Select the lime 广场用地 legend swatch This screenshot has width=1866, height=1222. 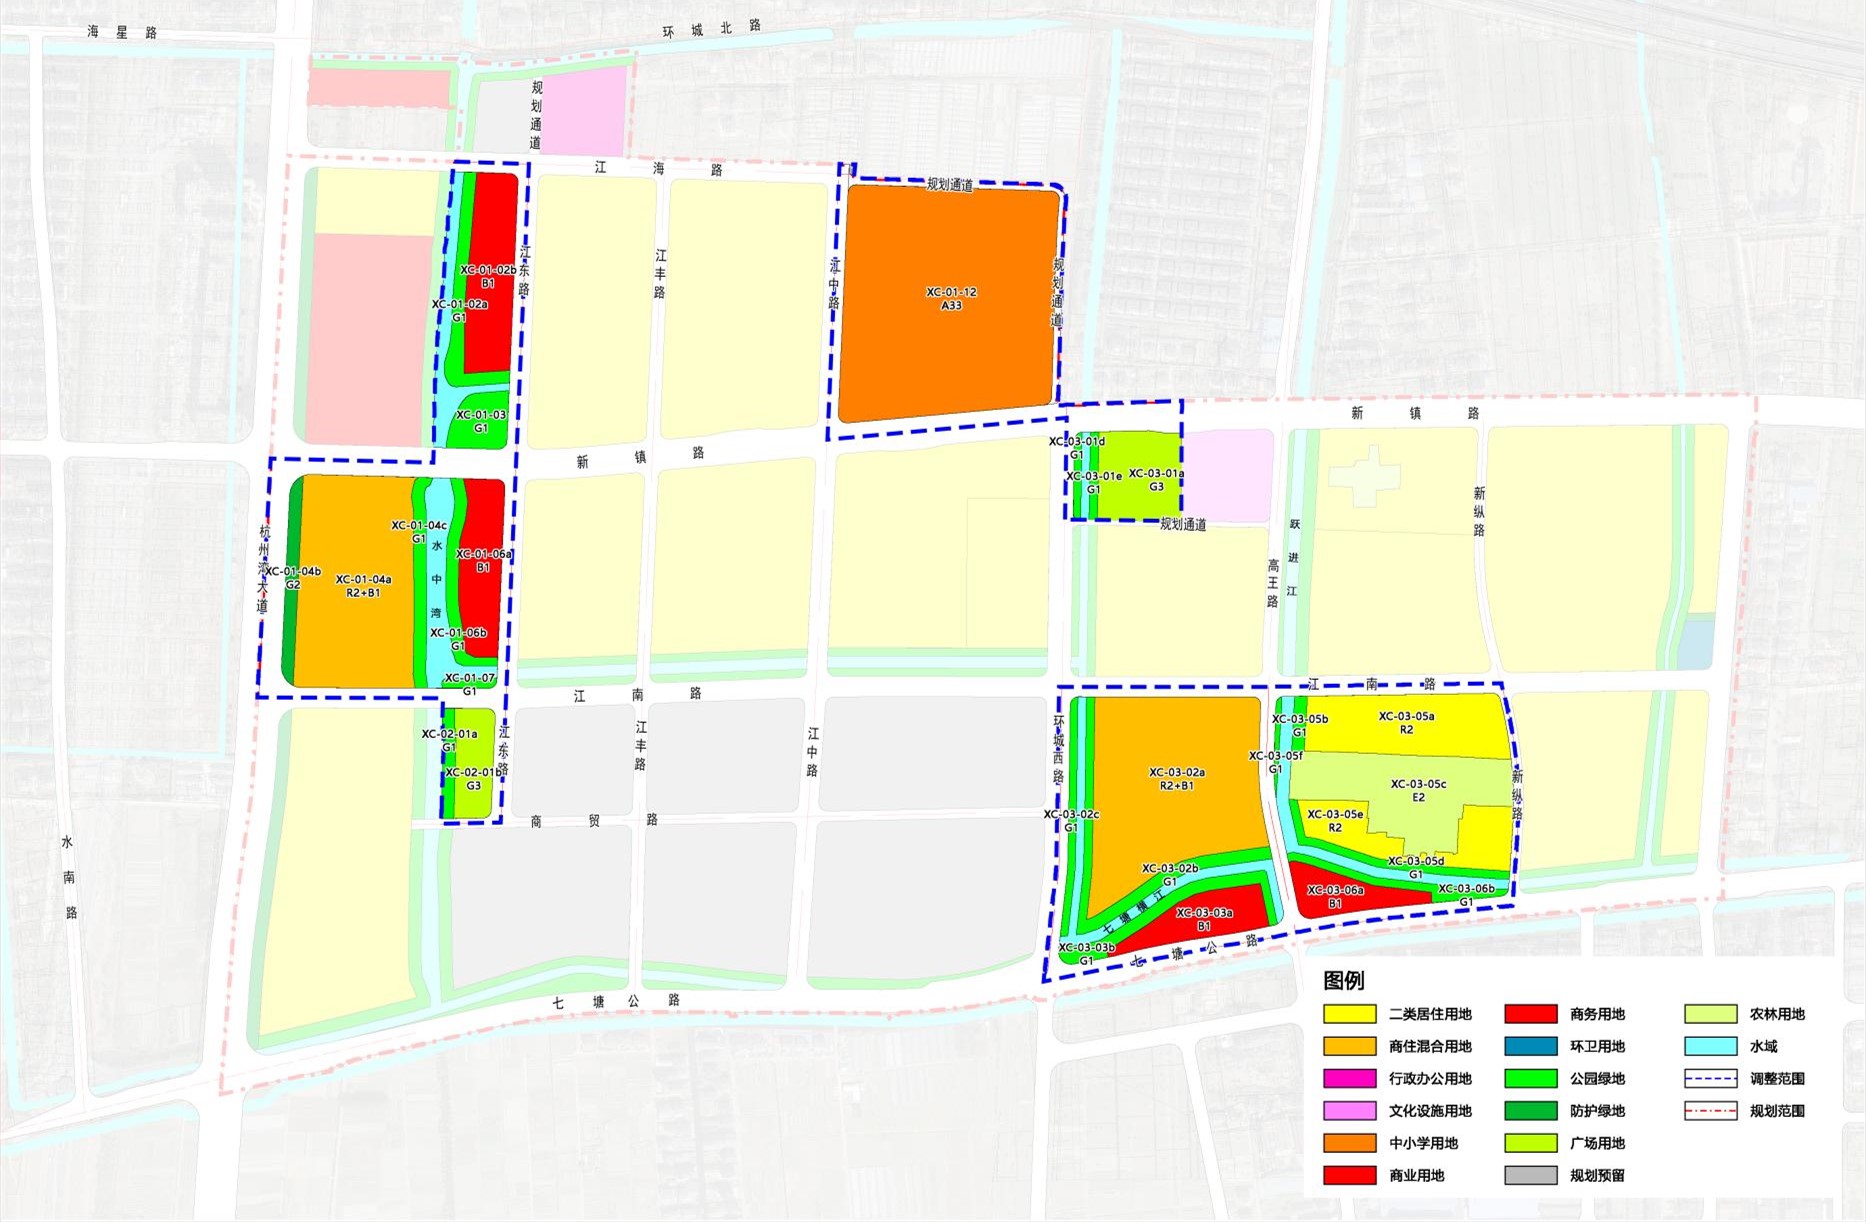(1530, 1143)
